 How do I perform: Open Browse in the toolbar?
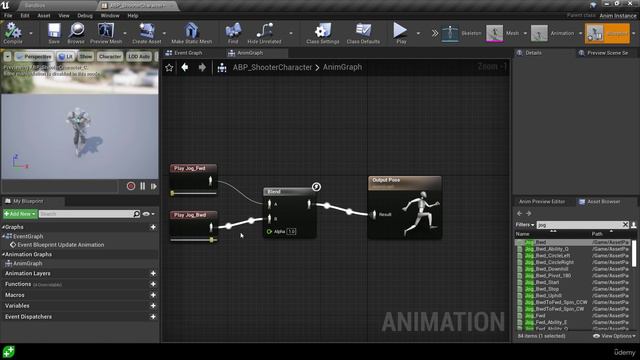[76, 33]
